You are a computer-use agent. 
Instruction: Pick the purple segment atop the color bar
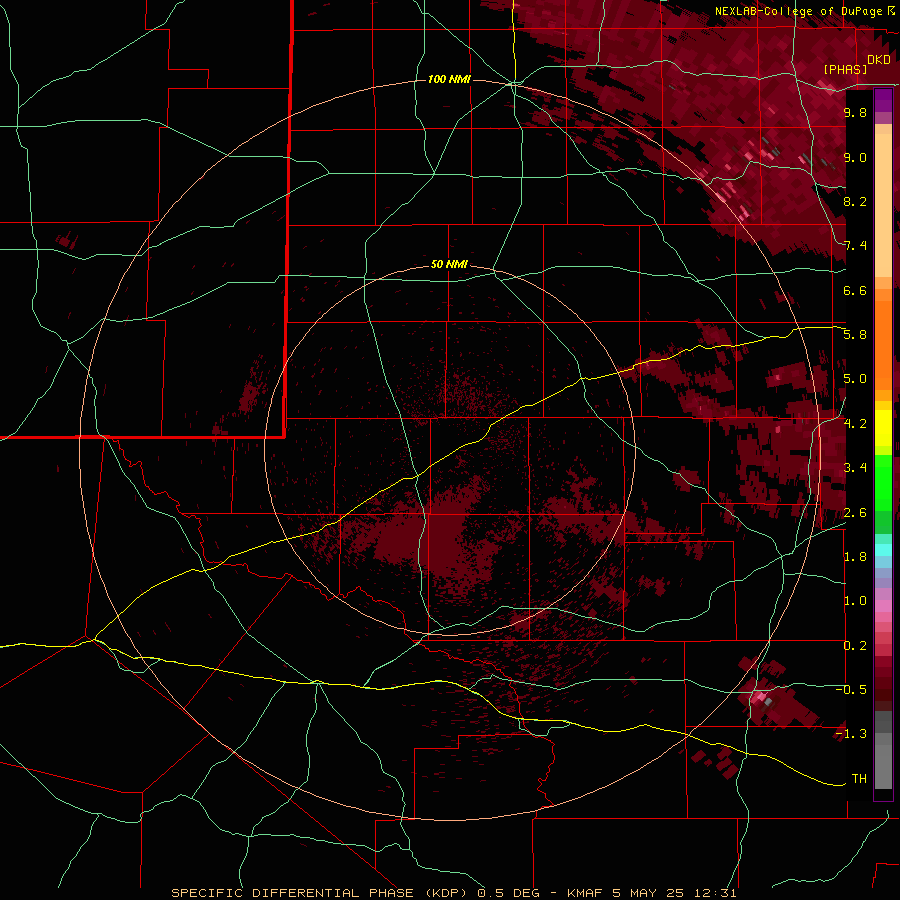pos(883,100)
